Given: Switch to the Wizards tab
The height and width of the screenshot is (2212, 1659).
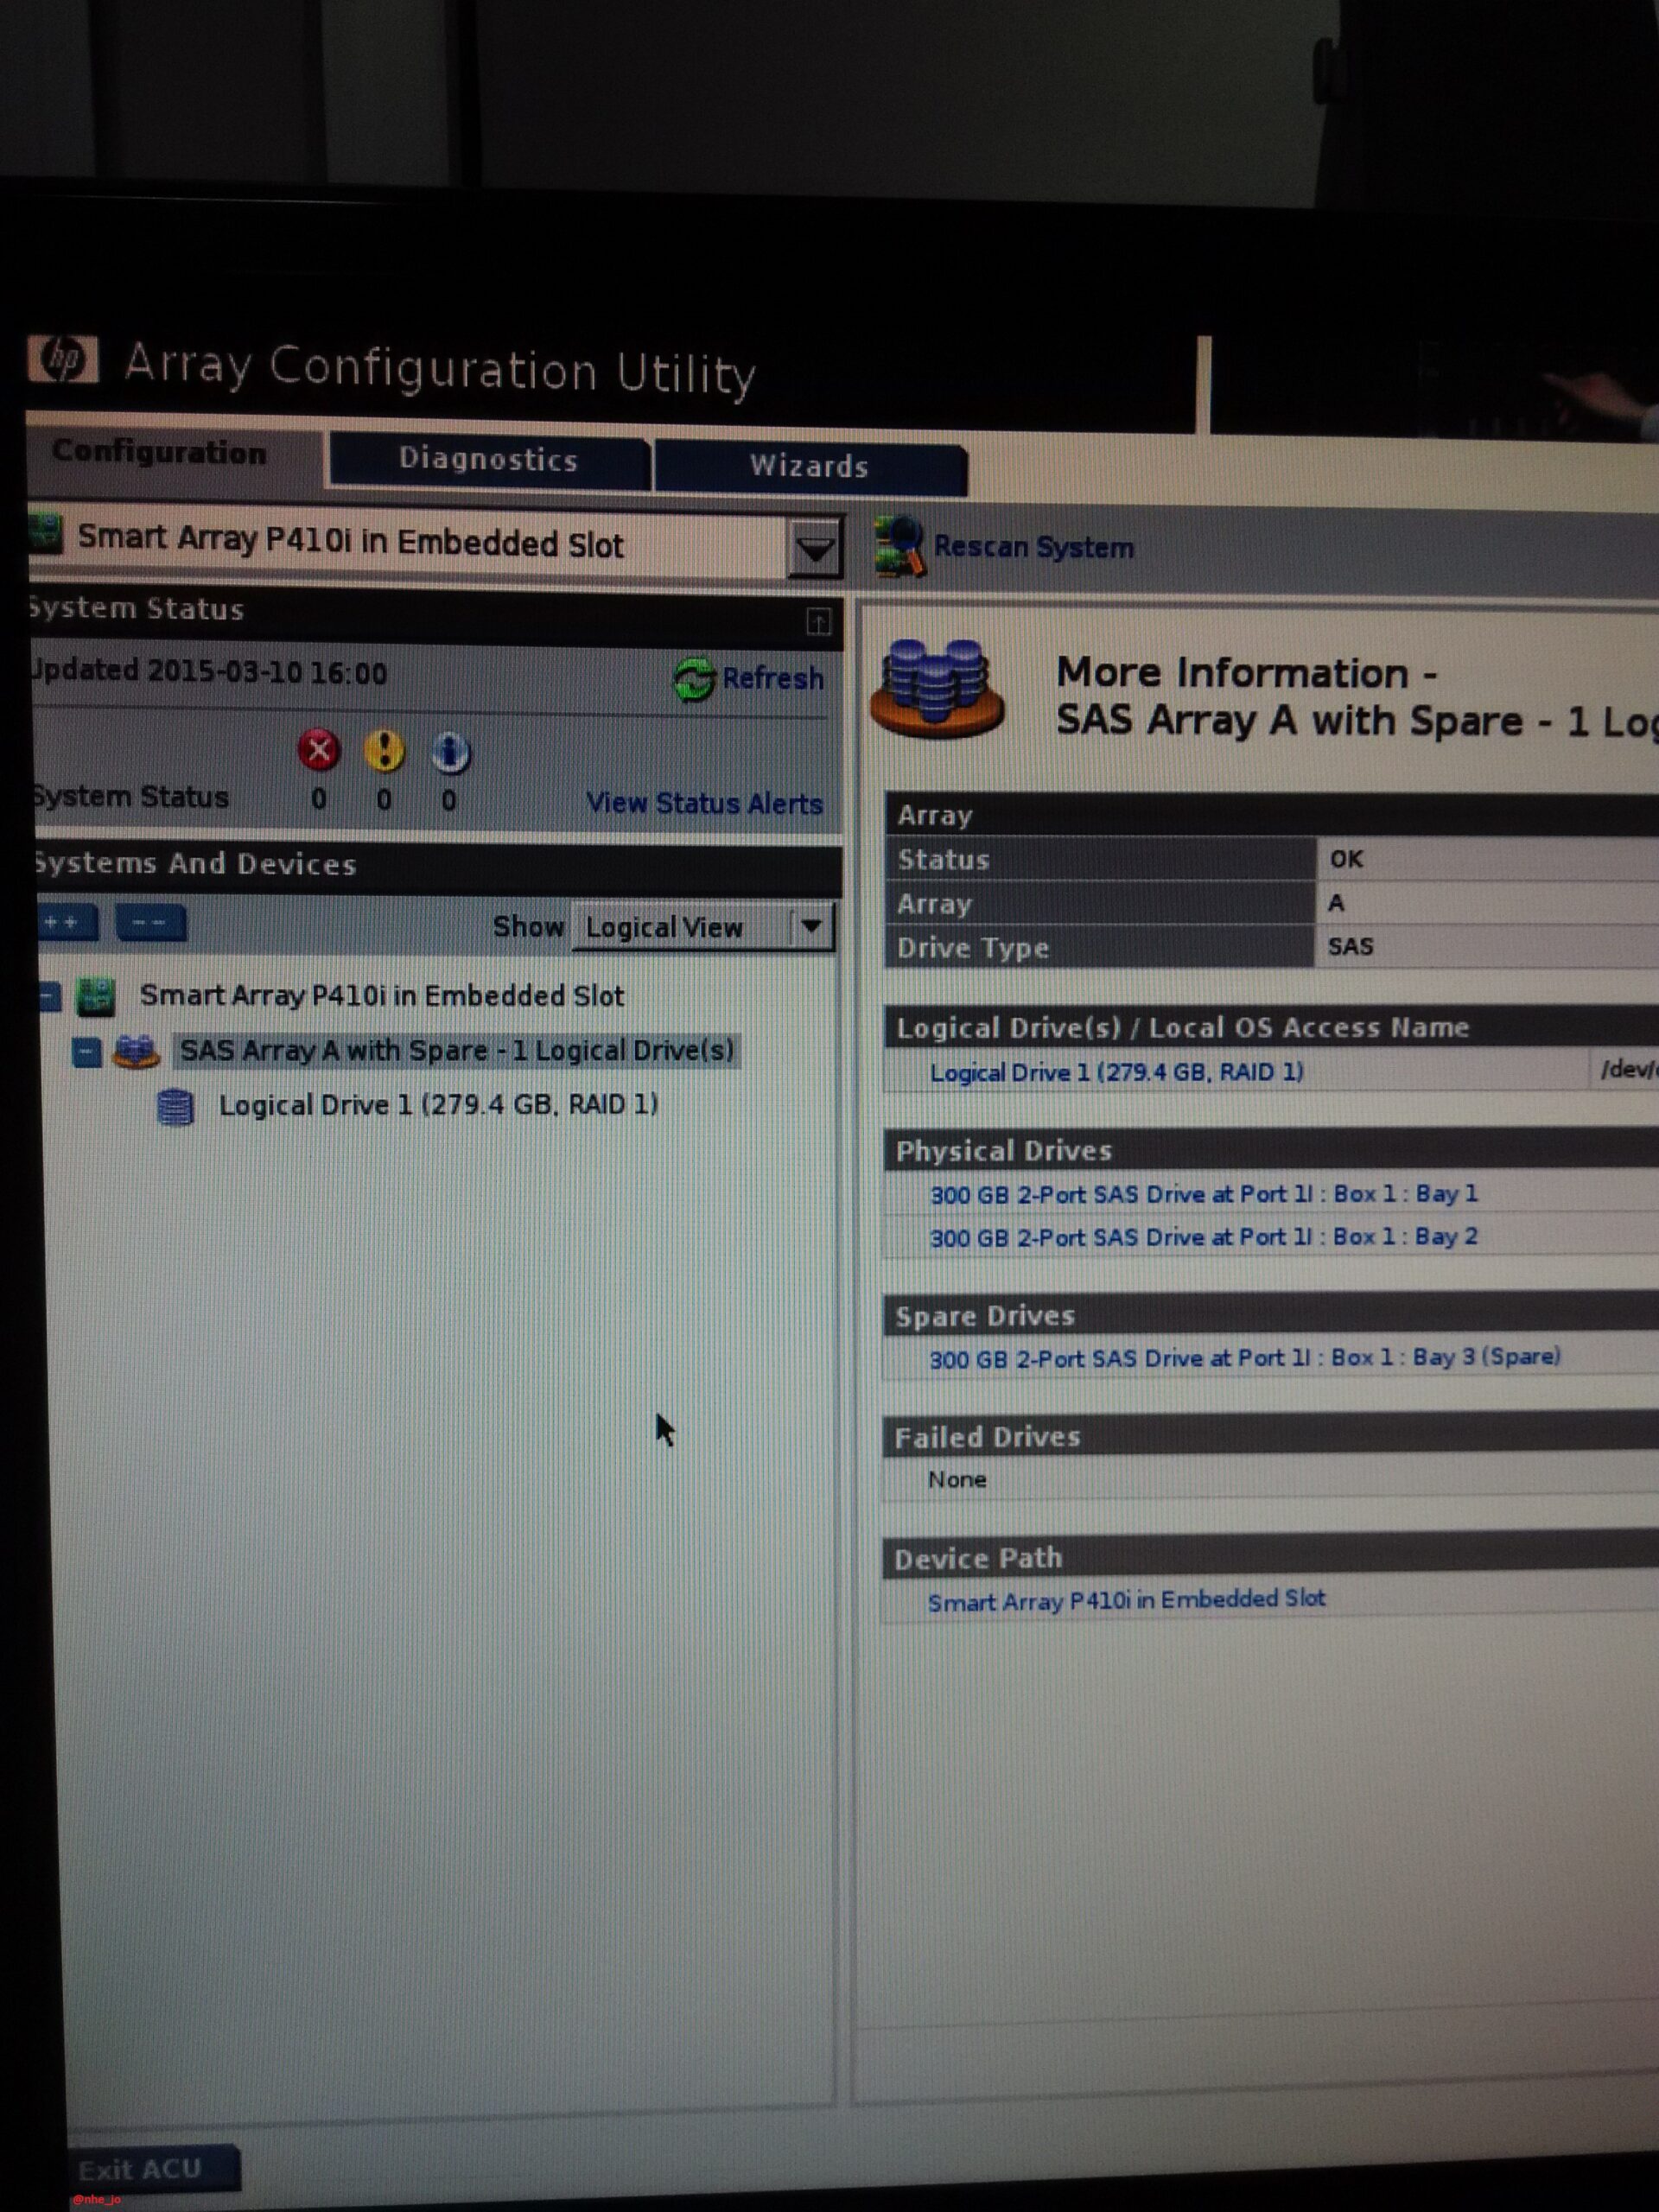Looking at the screenshot, I should [810, 466].
